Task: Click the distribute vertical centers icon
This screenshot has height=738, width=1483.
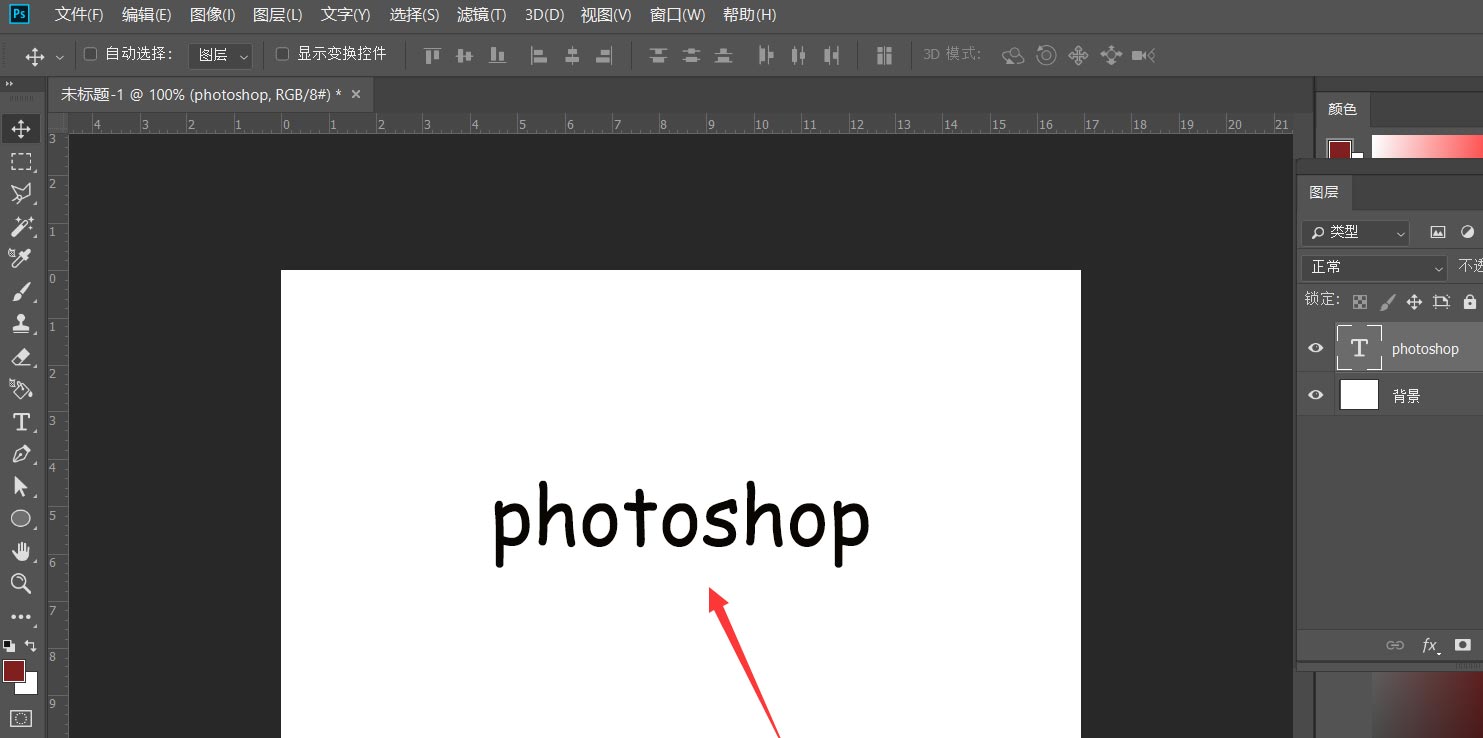Action: (x=690, y=56)
